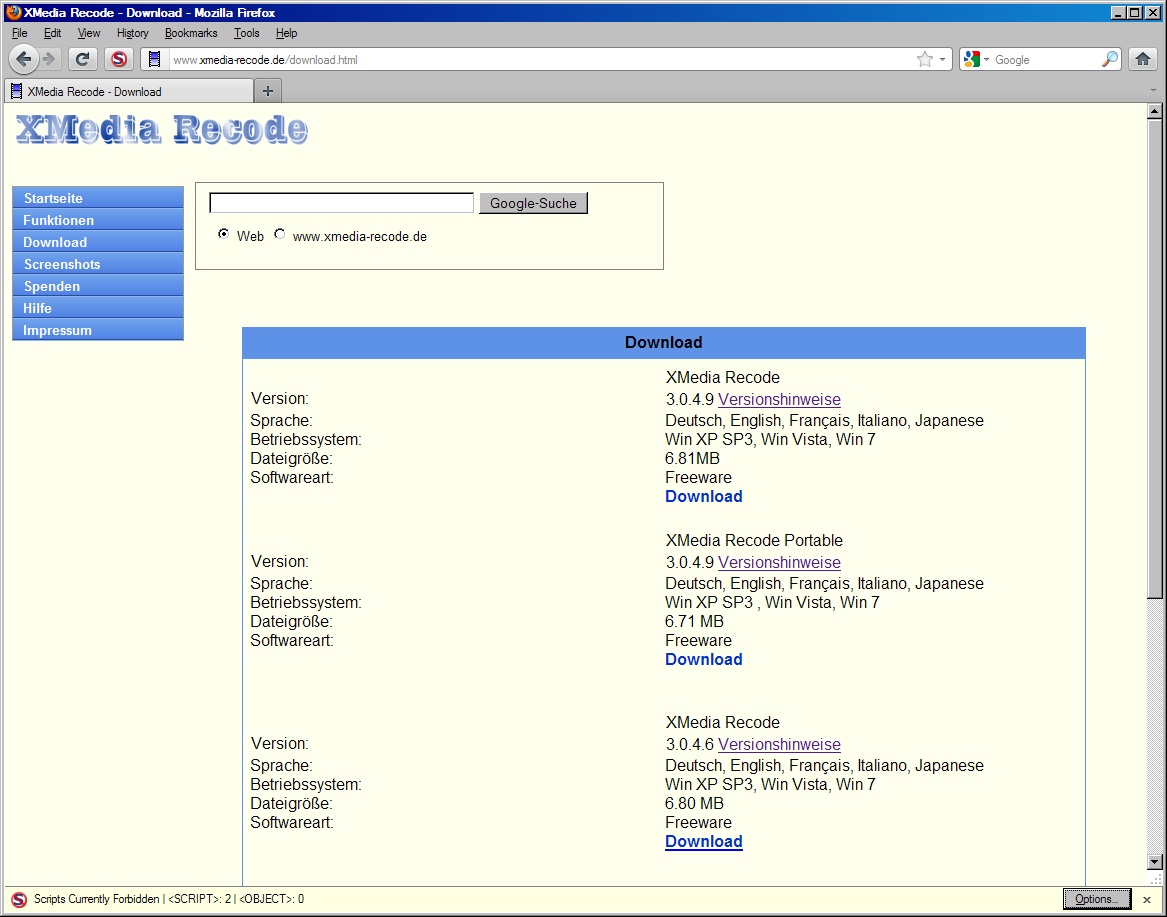The height and width of the screenshot is (917, 1167).
Task: Open a new tab with the plus button
Action: click(268, 91)
